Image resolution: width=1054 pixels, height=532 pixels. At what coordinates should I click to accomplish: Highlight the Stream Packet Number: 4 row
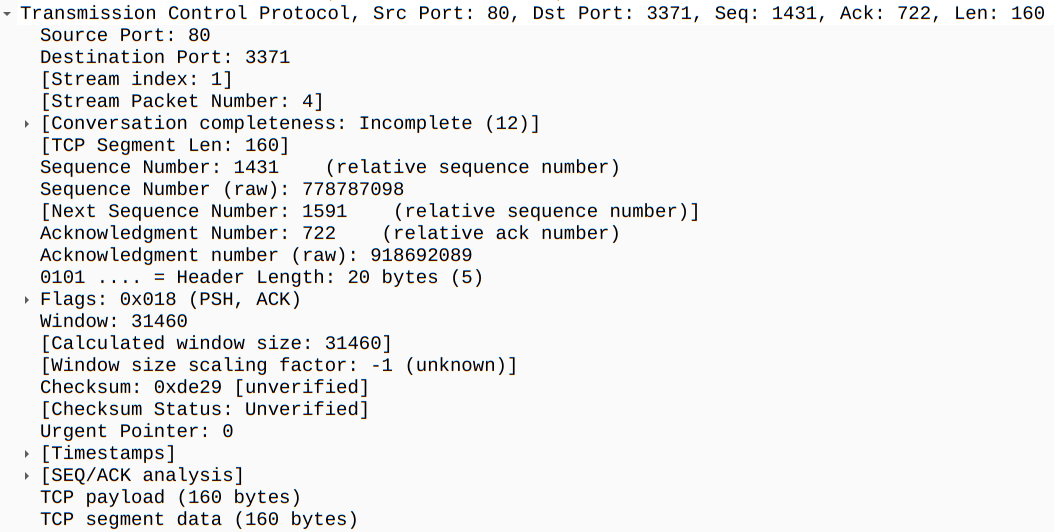[x=181, y=101]
